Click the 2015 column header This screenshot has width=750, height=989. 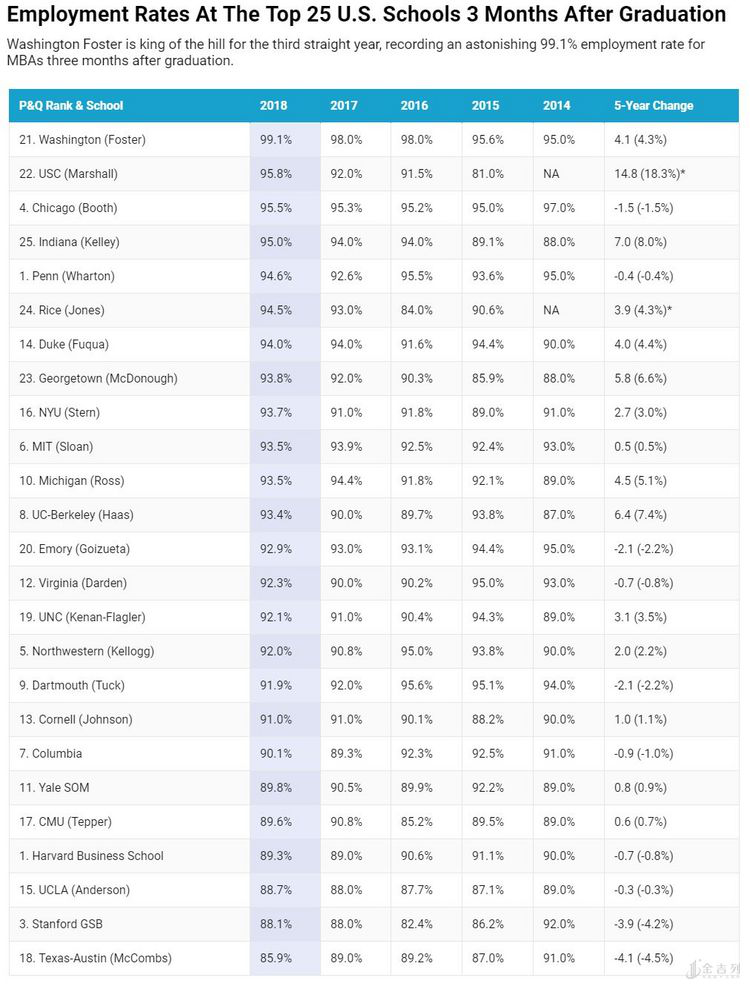coord(486,106)
